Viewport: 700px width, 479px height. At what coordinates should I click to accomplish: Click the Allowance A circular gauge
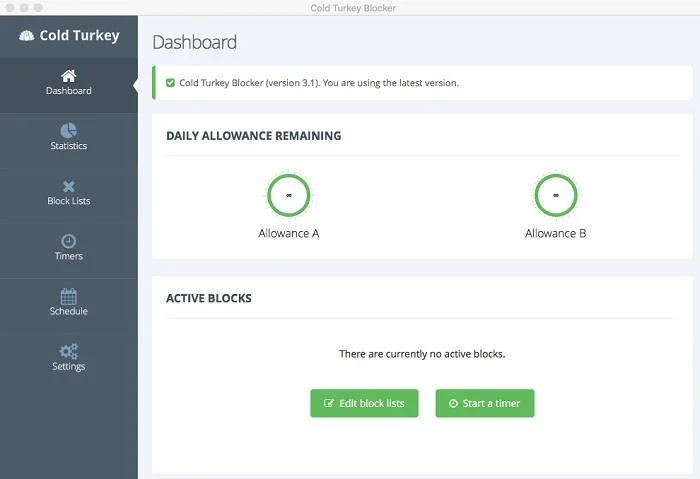point(288,196)
